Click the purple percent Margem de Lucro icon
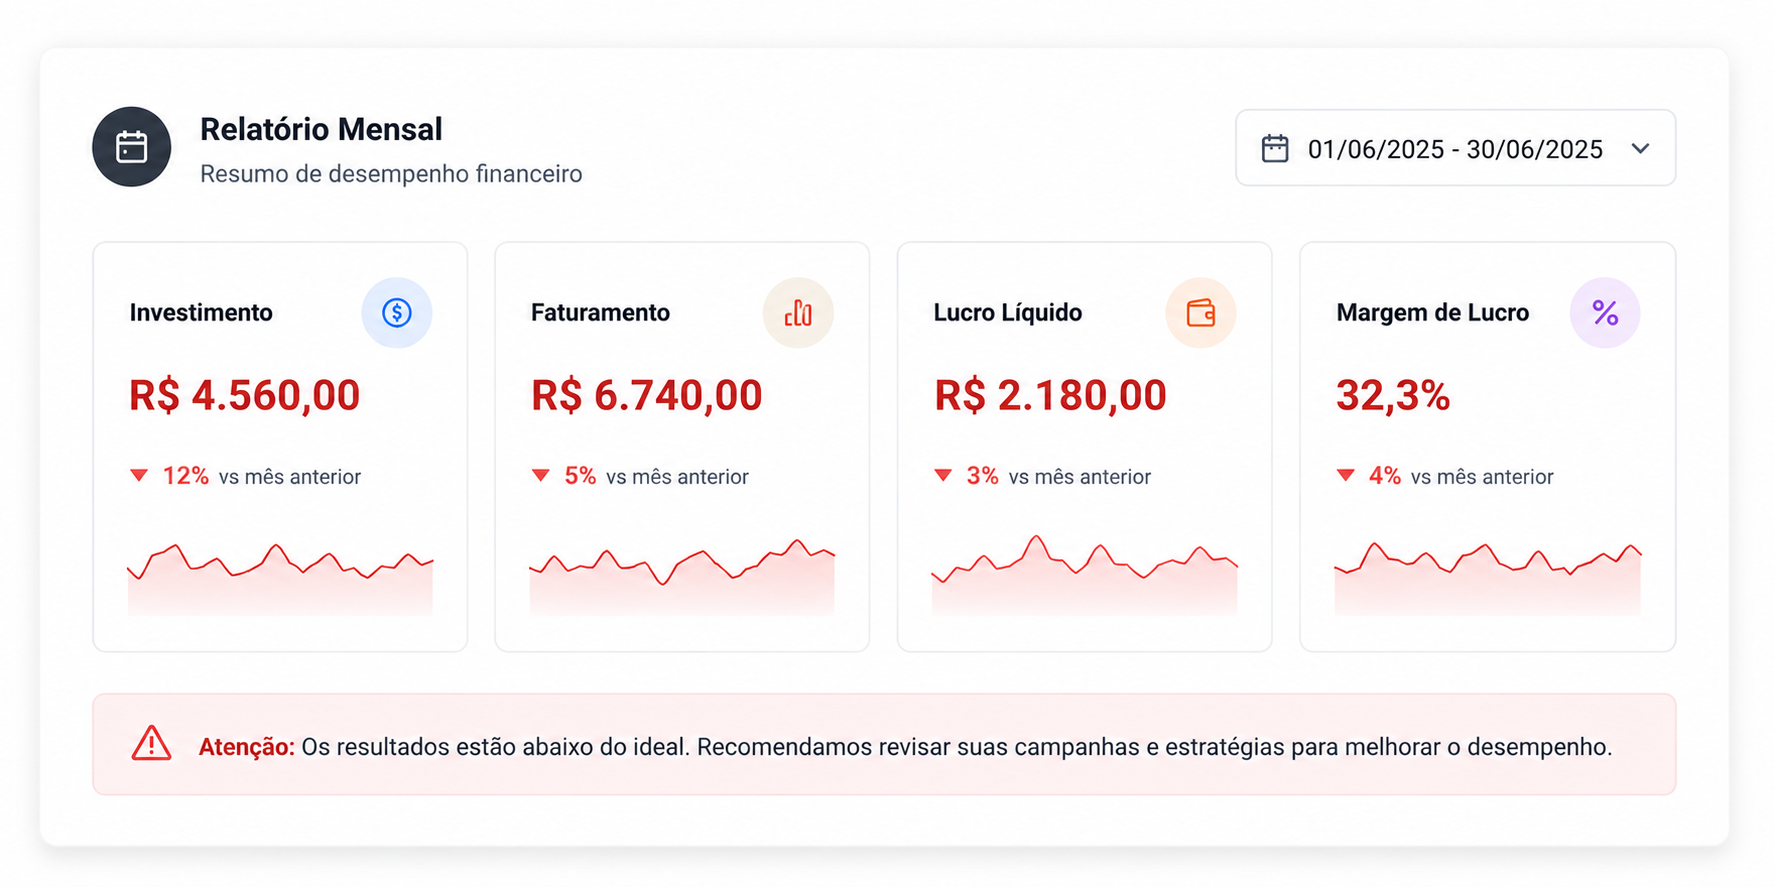1774x887 pixels. [x=1605, y=313]
